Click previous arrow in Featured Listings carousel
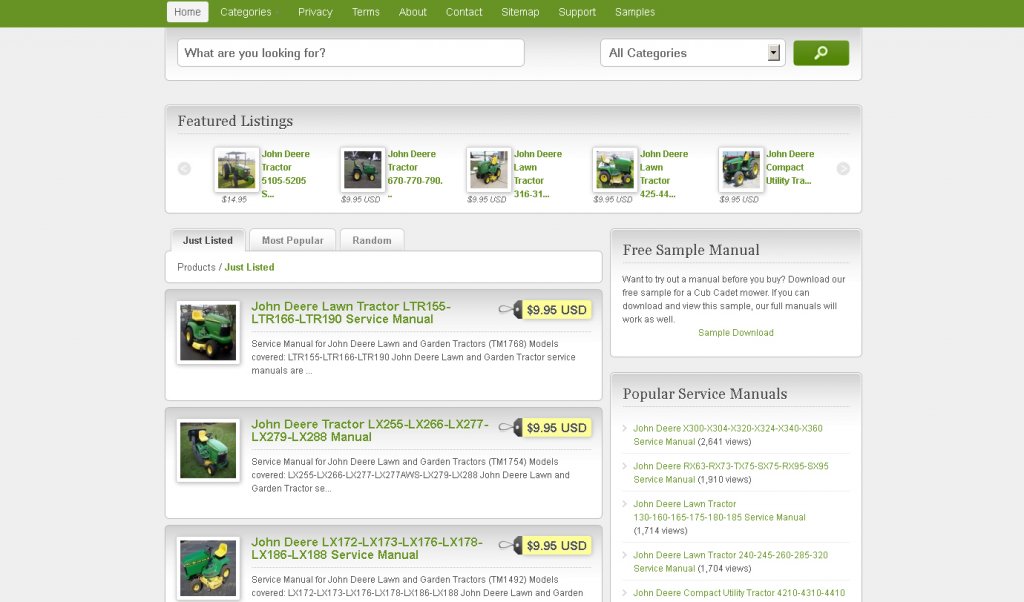Screen dimensions: 1024x602 [184, 168]
